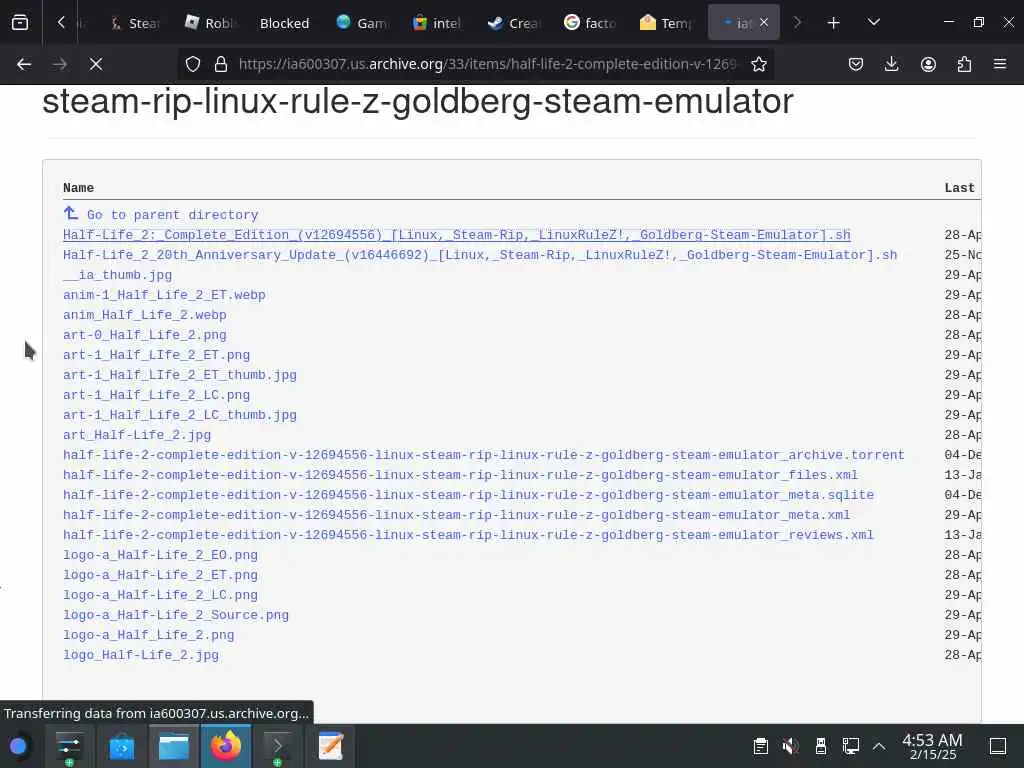Open anim-1_Half_Life_2_ET.webp
The width and height of the screenshot is (1024, 768).
click(164, 295)
